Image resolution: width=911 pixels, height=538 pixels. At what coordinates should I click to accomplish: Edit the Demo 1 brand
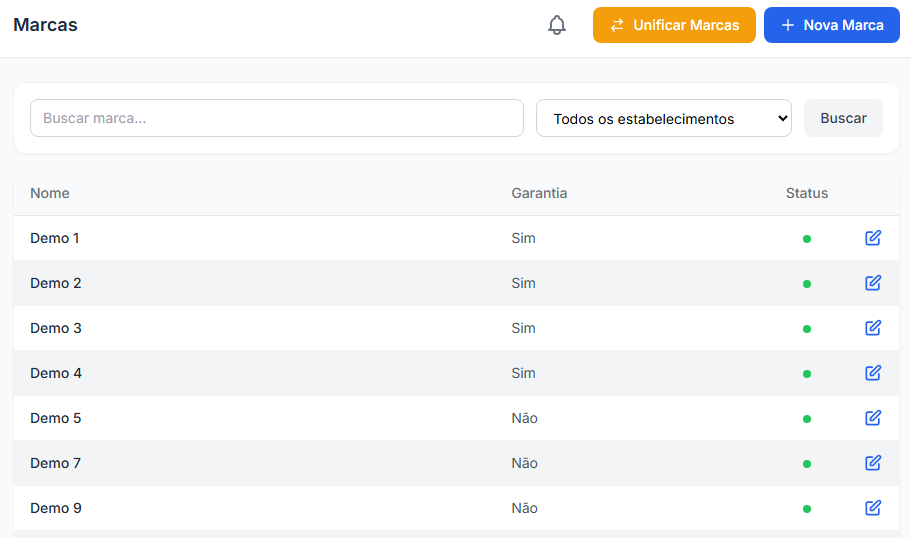[873, 238]
